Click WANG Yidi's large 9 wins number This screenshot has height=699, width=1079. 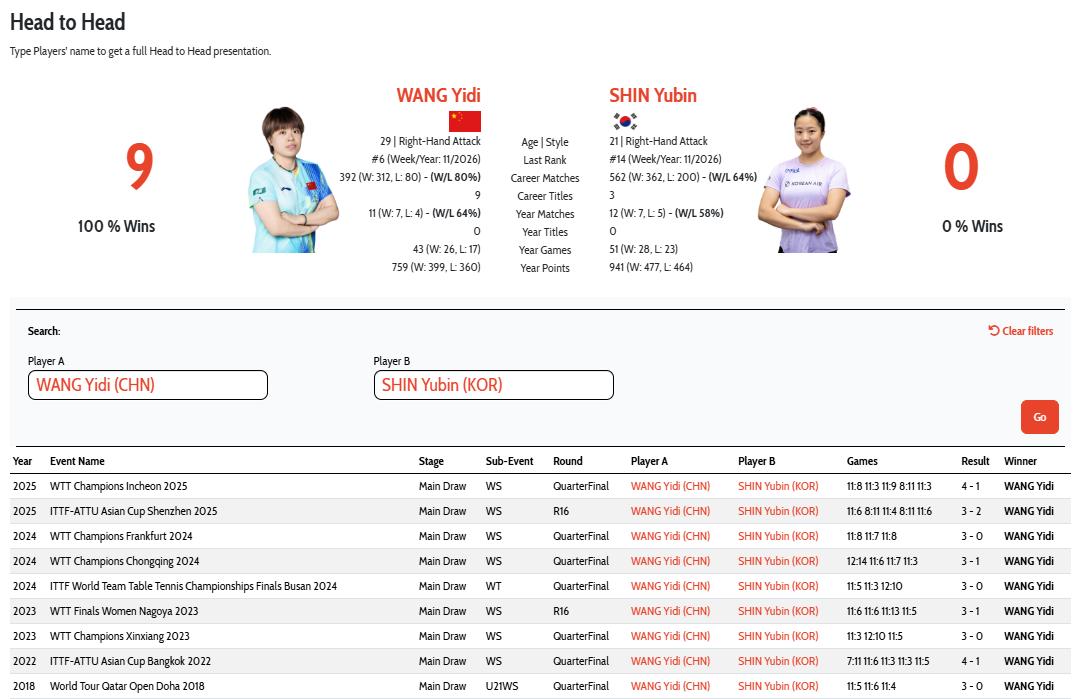[140, 166]
